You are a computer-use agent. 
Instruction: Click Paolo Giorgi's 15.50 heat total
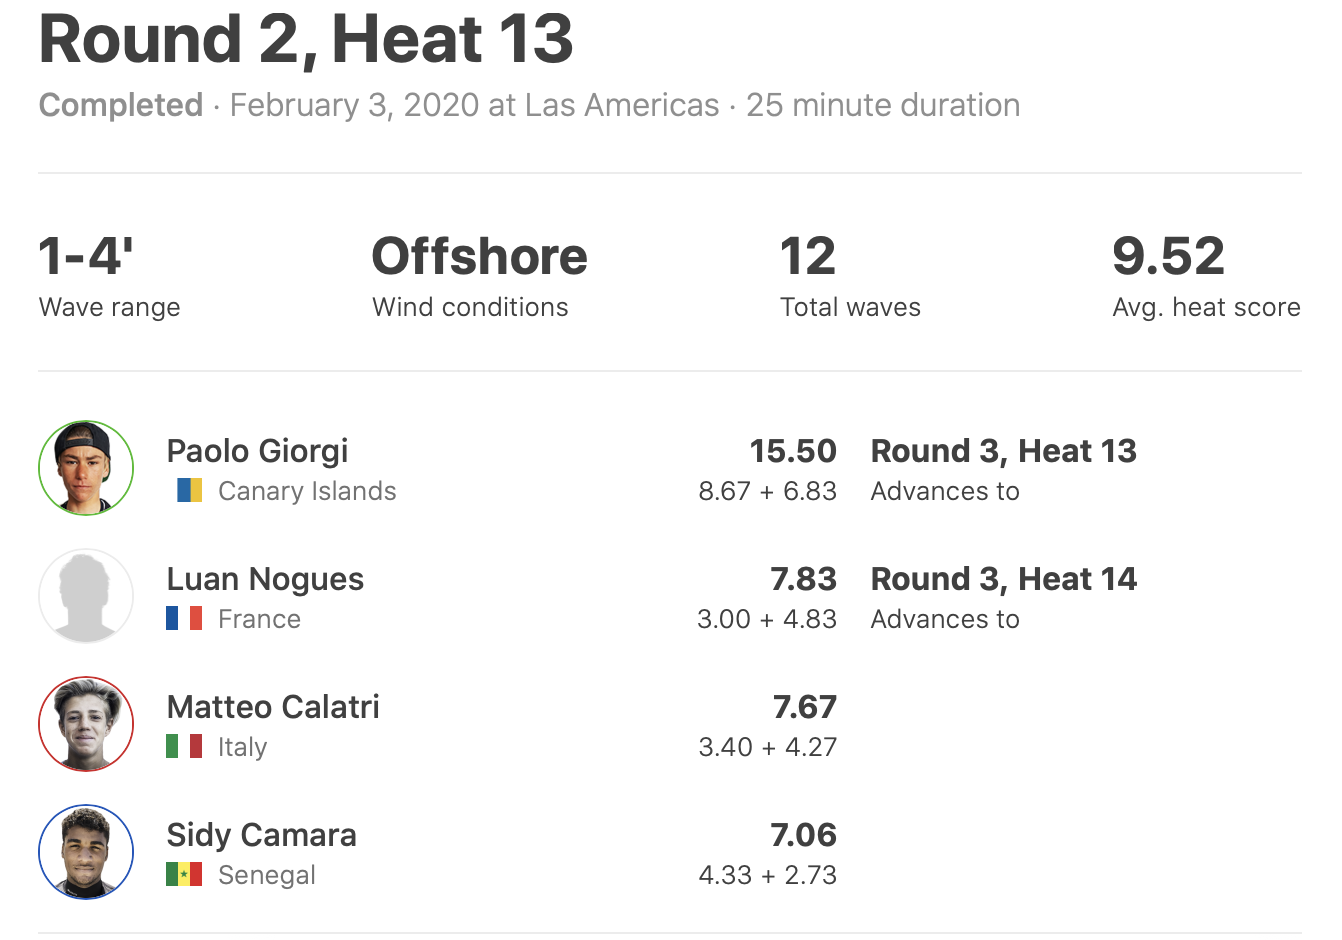[793, 451]
